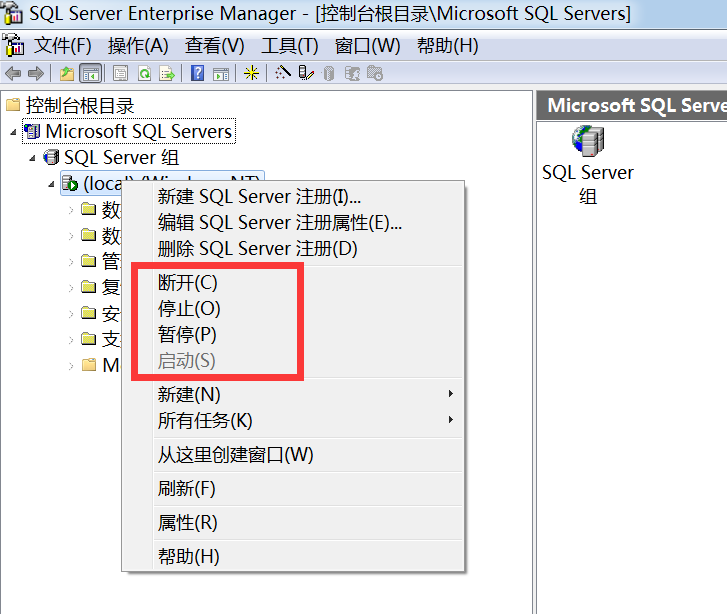Open the Properties toolbar icon
This screenshot has height=614, width=727.
point(121,73)
